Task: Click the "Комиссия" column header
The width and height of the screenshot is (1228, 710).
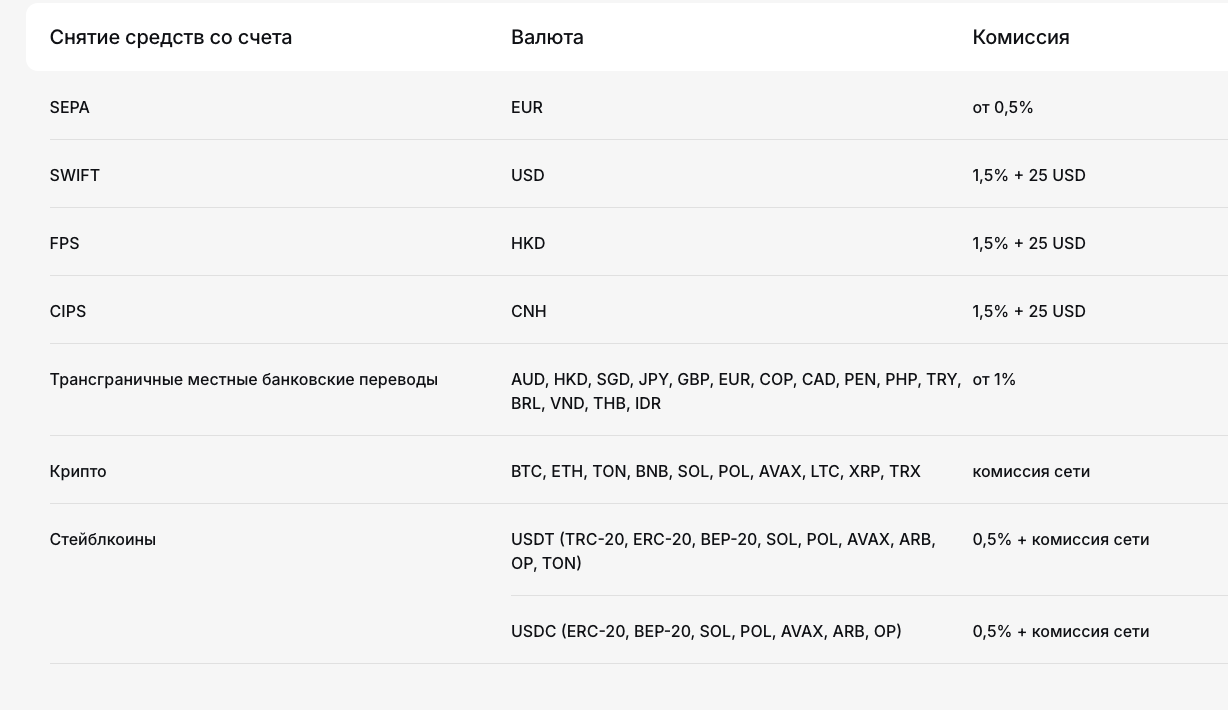Action: pos(1020,37)
